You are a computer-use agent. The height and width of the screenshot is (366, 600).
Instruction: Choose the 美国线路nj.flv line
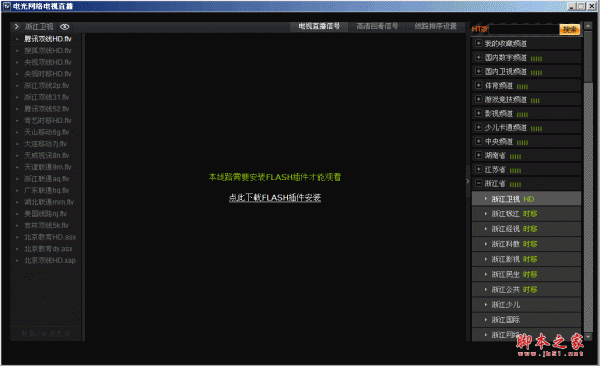[x=46, y=214]
